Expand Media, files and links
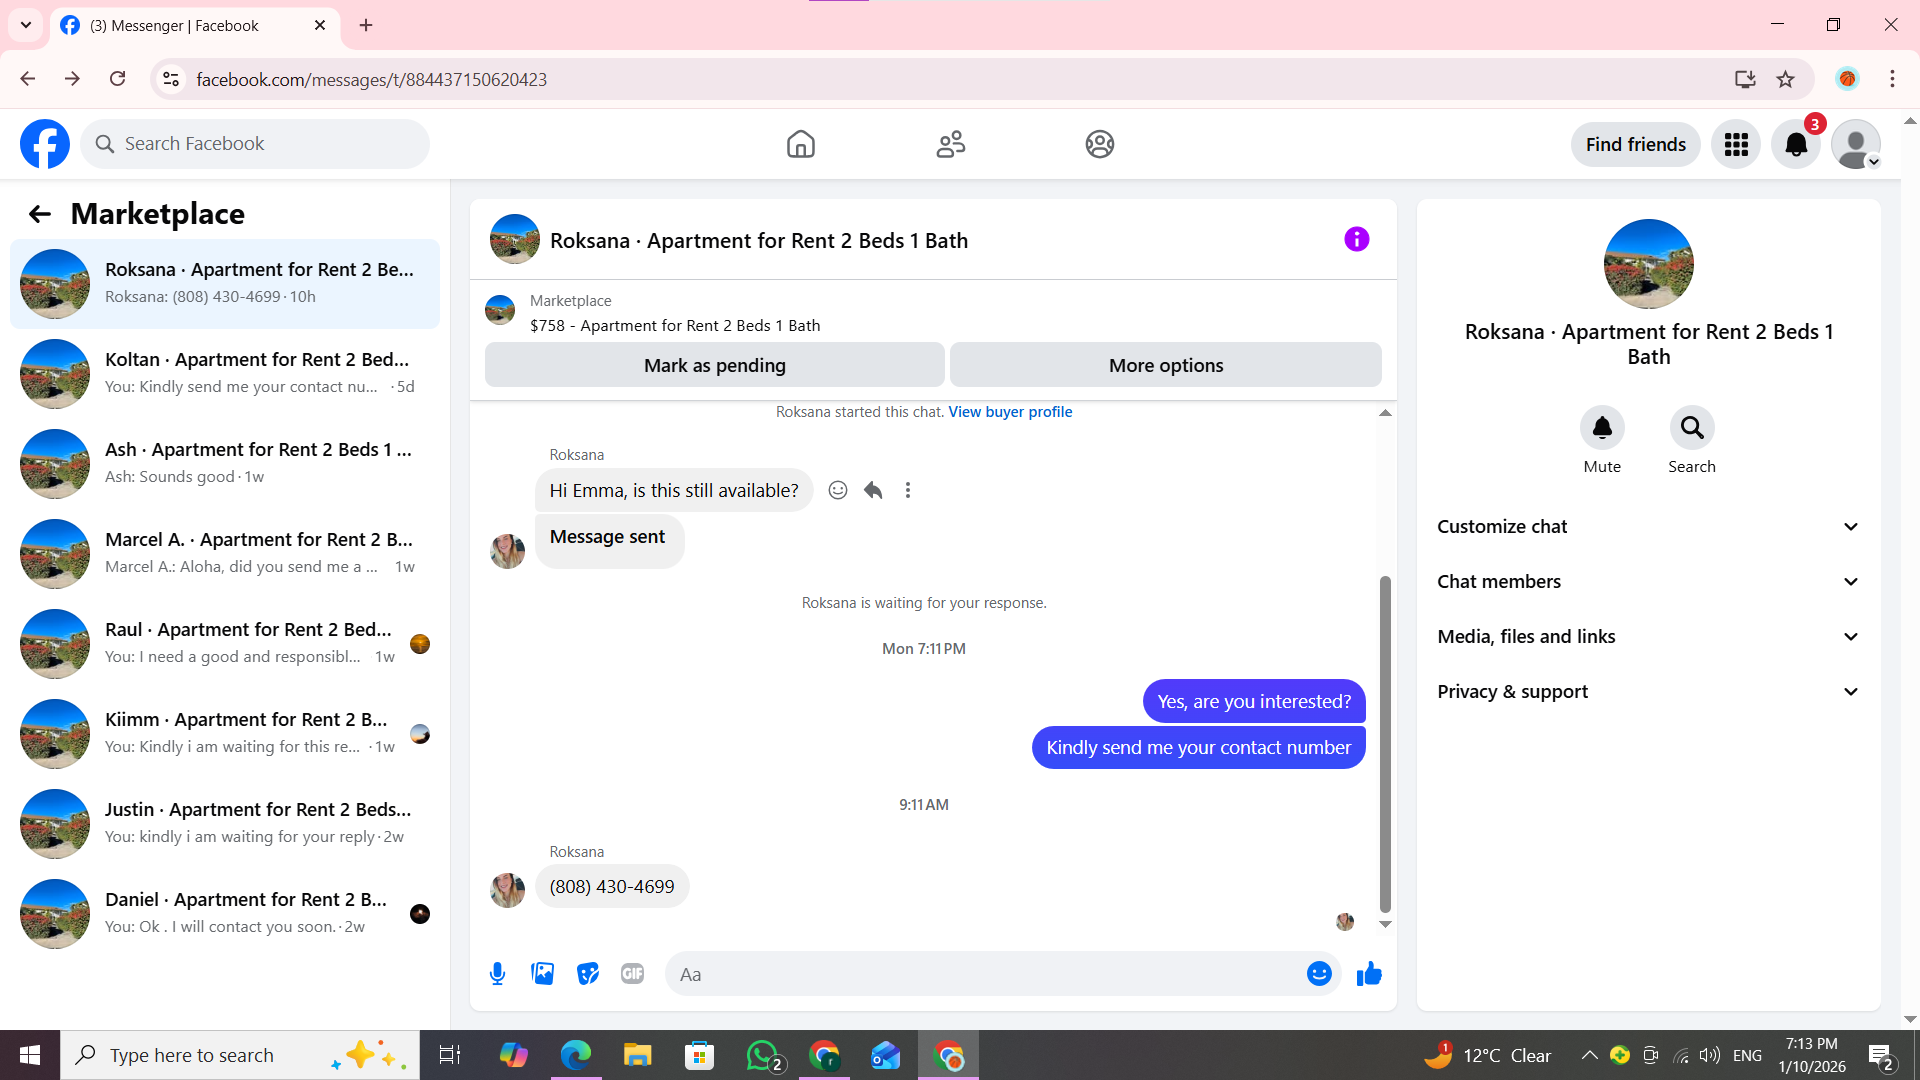1920x1080 pixels. (1648, 637)
